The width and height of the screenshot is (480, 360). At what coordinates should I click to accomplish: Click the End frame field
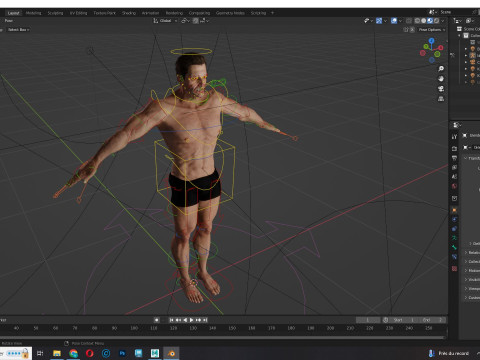pos(433,320)
